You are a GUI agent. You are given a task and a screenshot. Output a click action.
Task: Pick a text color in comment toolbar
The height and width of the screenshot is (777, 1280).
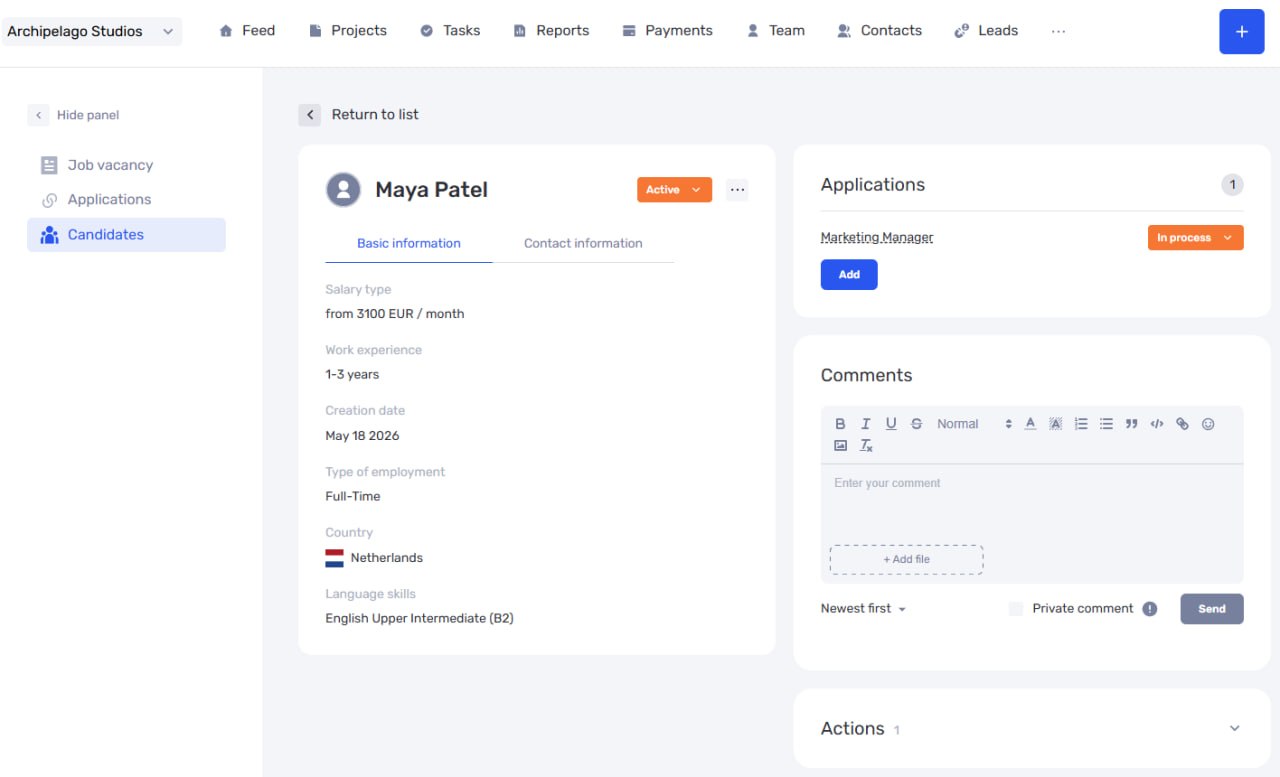tap(1030, 424)
